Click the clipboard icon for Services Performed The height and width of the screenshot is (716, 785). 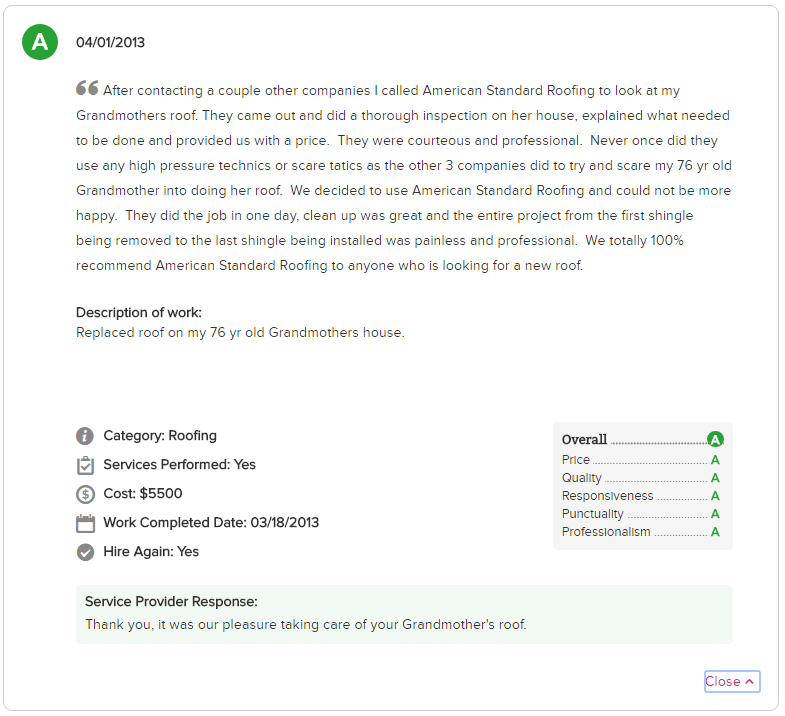(85, 465)
